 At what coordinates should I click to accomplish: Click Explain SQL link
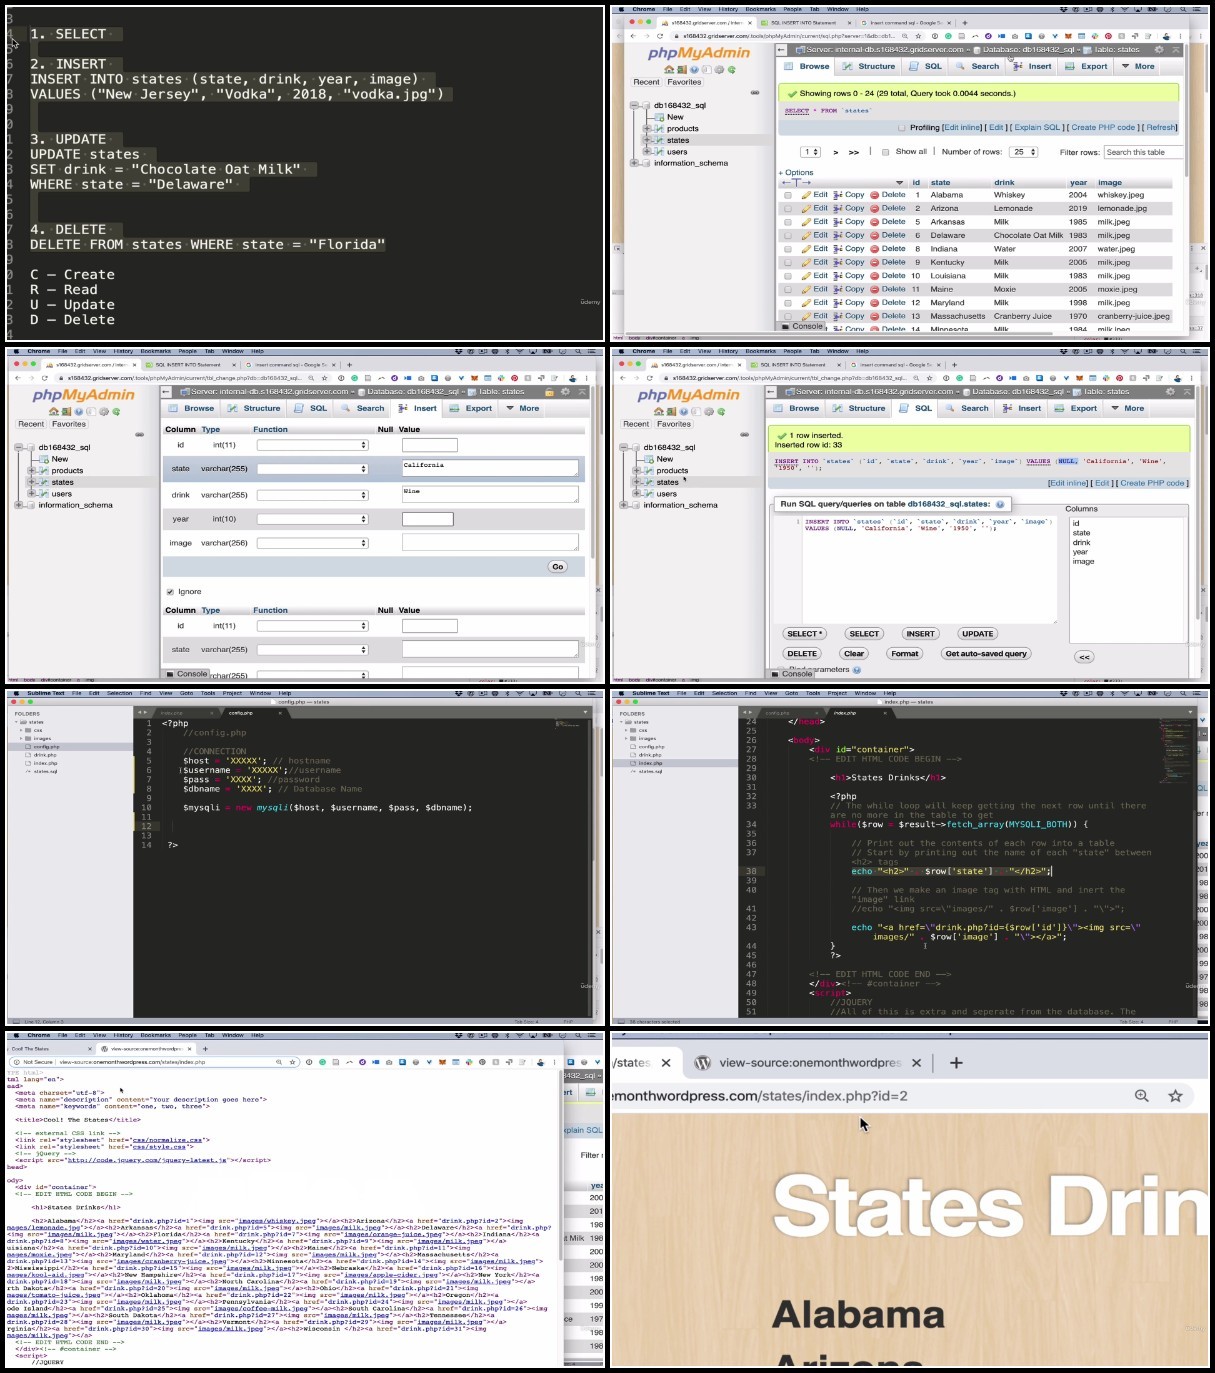click(1037, 128)
